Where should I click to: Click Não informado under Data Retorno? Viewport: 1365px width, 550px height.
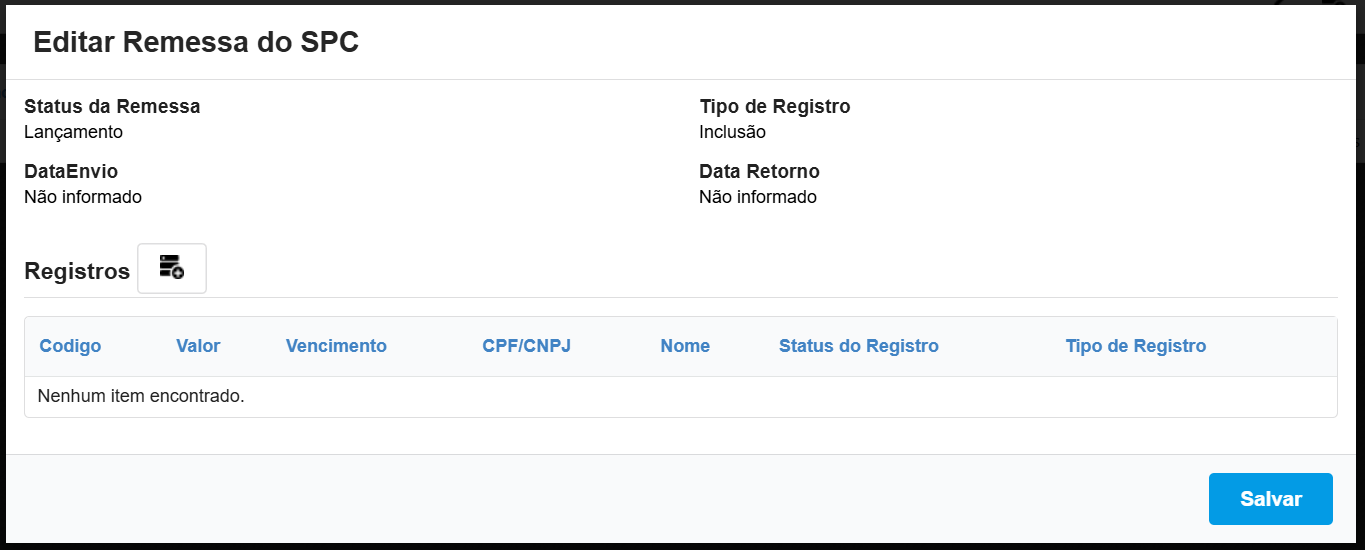758,197
